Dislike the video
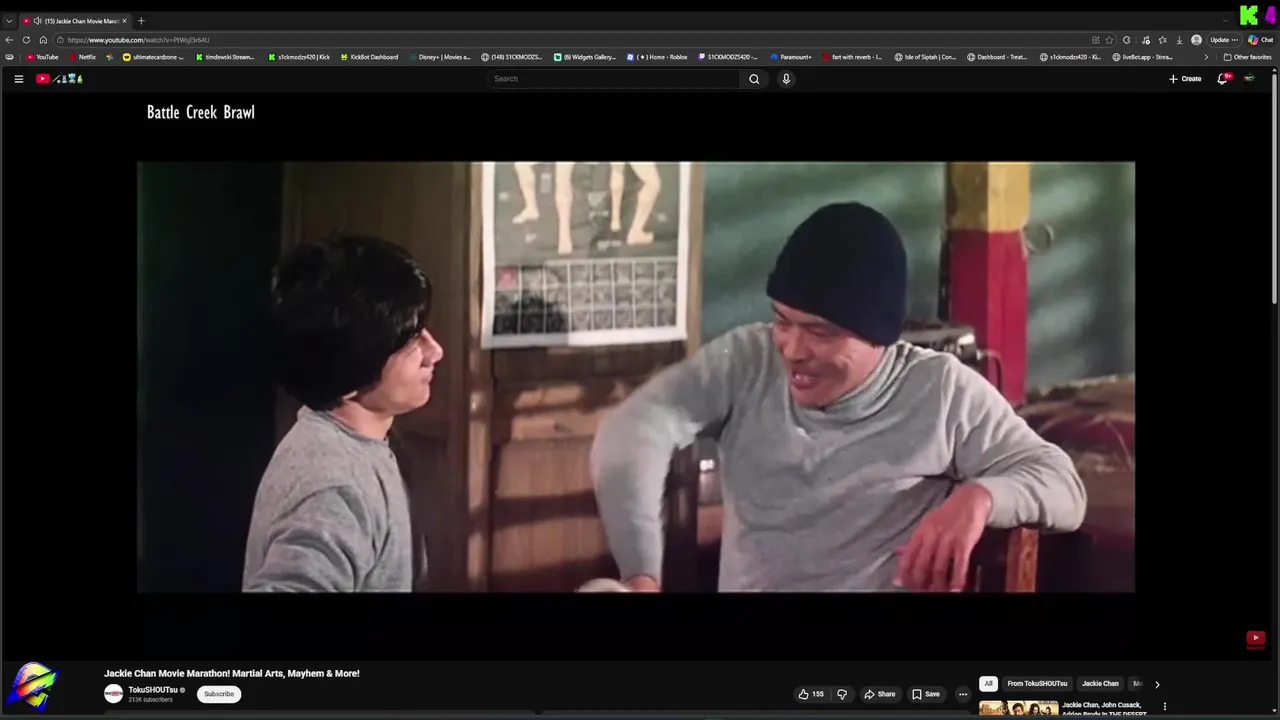This screenshot has height=720, width=1280. point(842,694)
